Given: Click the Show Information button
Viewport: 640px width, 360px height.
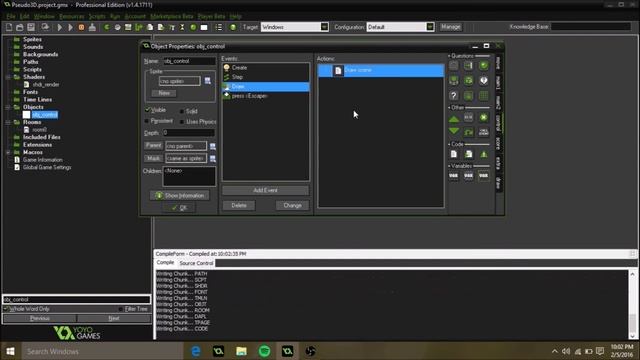Looking at the screenshot, I should coord(180,196).
